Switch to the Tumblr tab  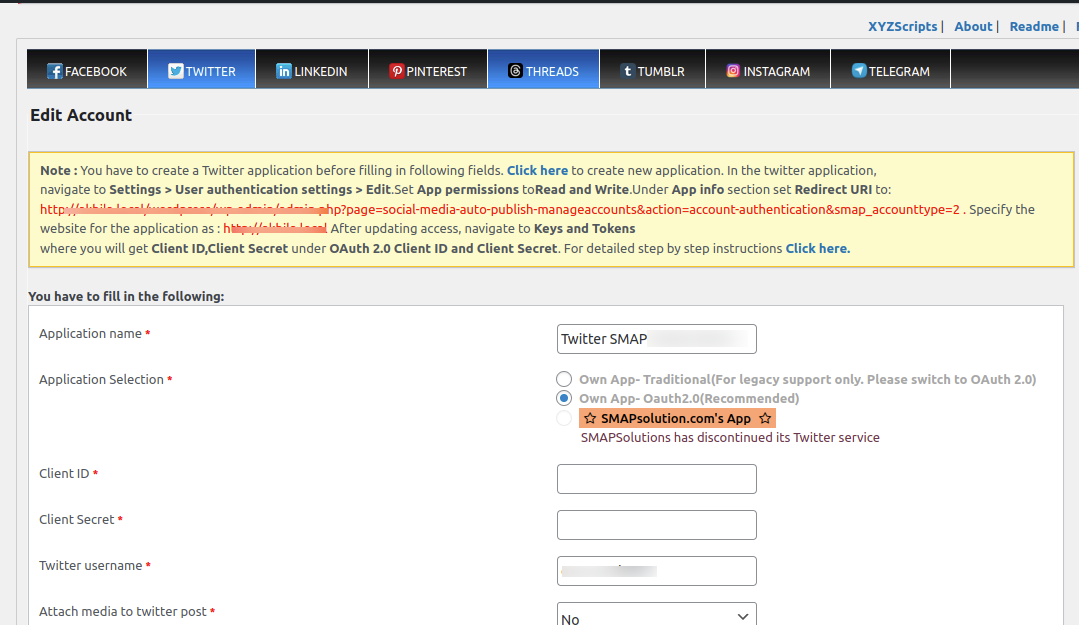[x=652, y=70]
